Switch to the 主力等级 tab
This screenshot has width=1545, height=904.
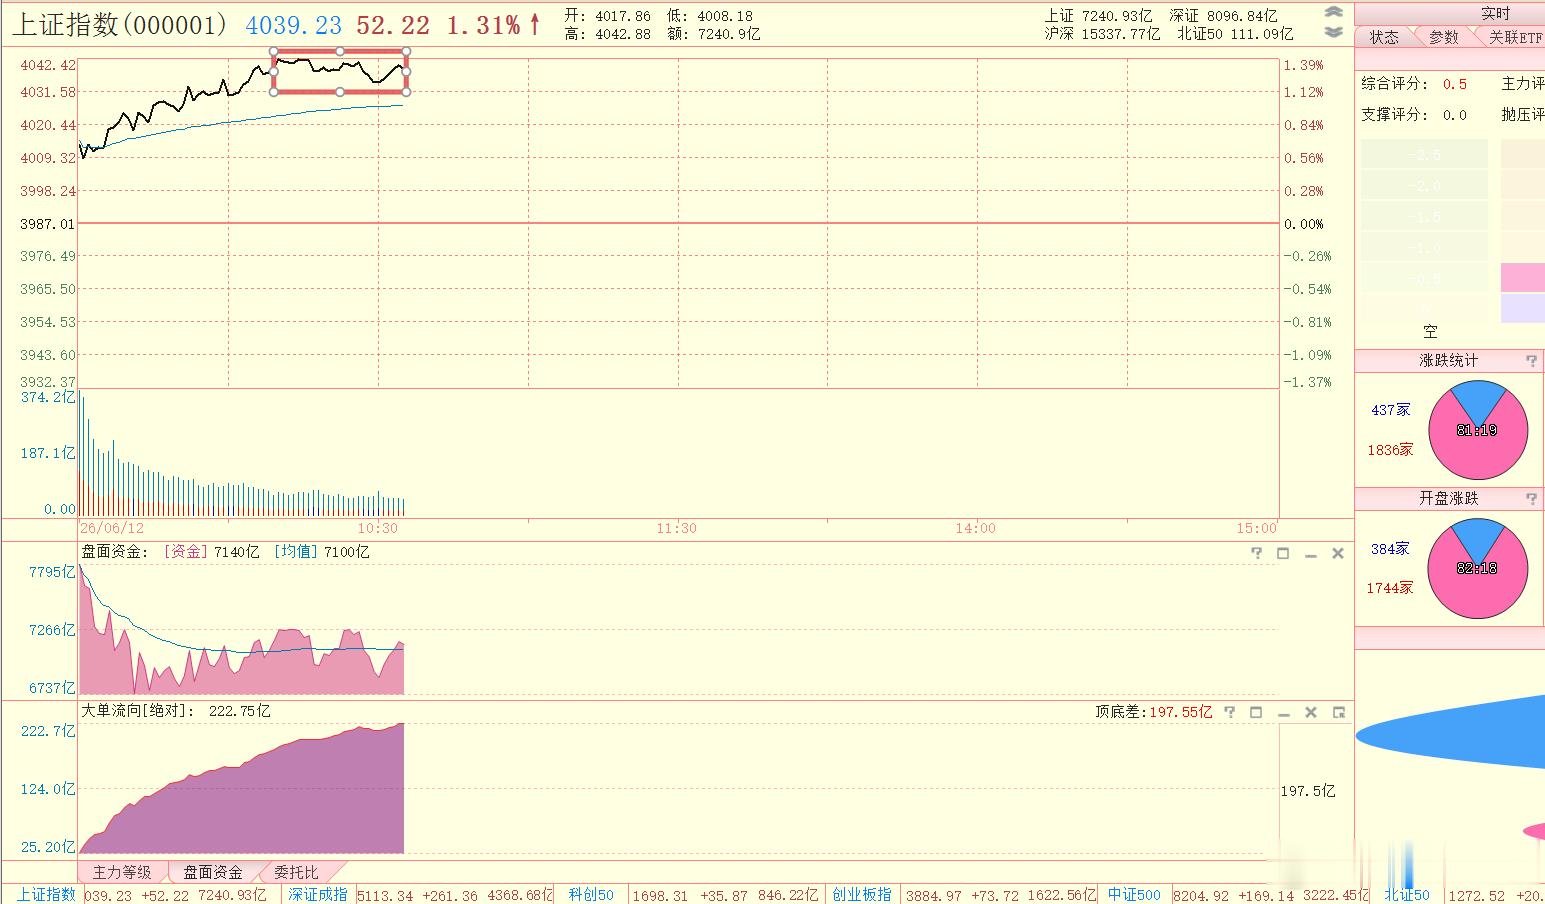pyautogui.click(x=122, y=872)
